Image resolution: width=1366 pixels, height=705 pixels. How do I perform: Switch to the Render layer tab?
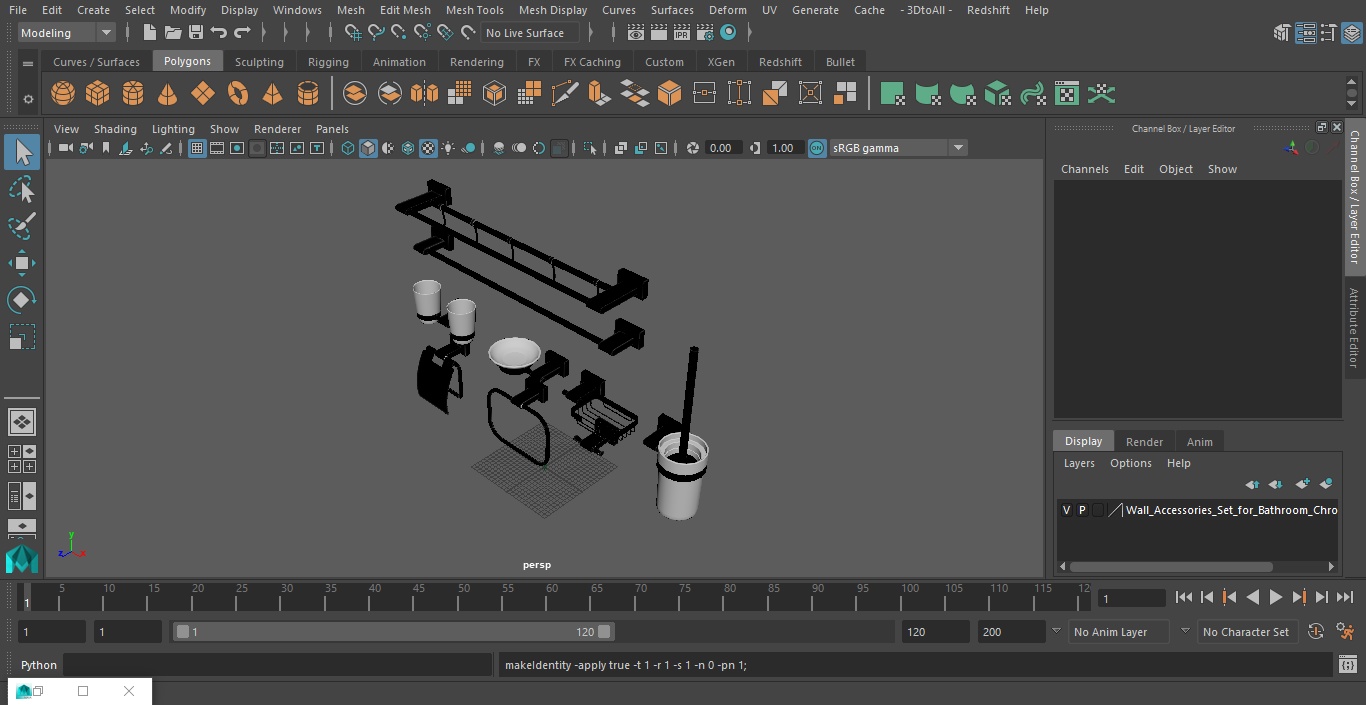pyautogui.click(x=1144, y=442)
